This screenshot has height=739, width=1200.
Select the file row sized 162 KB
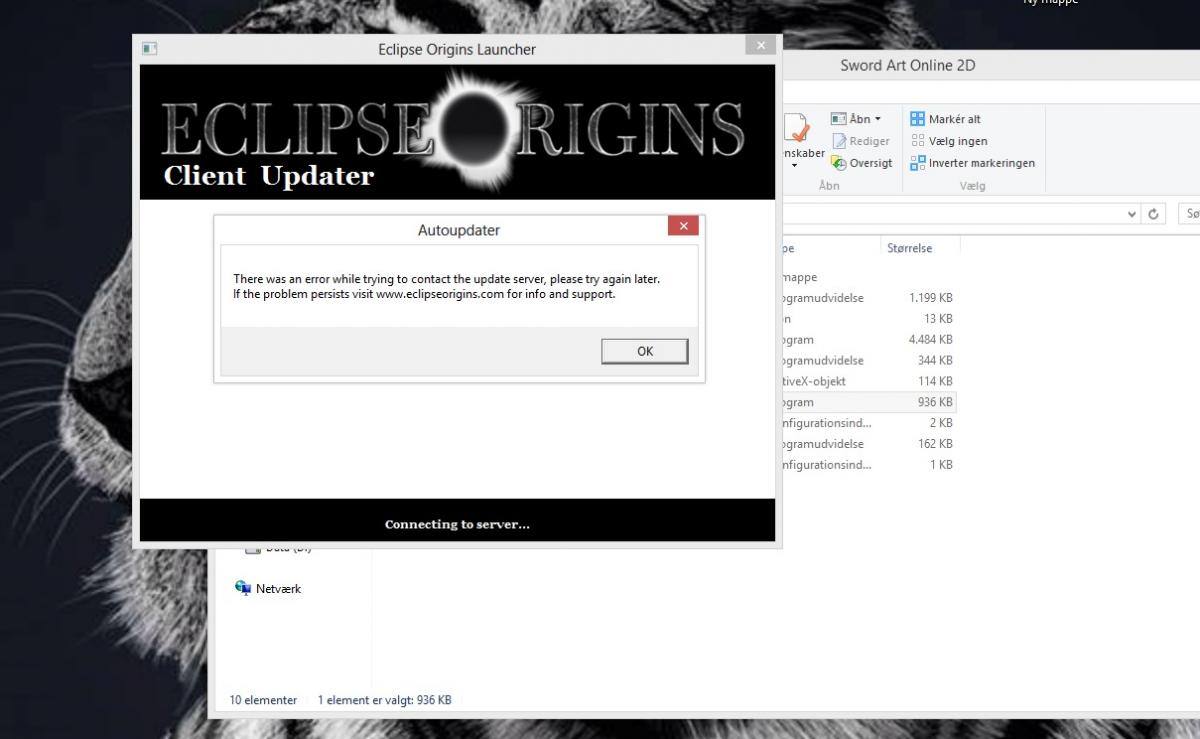click(x=868, y=444)
